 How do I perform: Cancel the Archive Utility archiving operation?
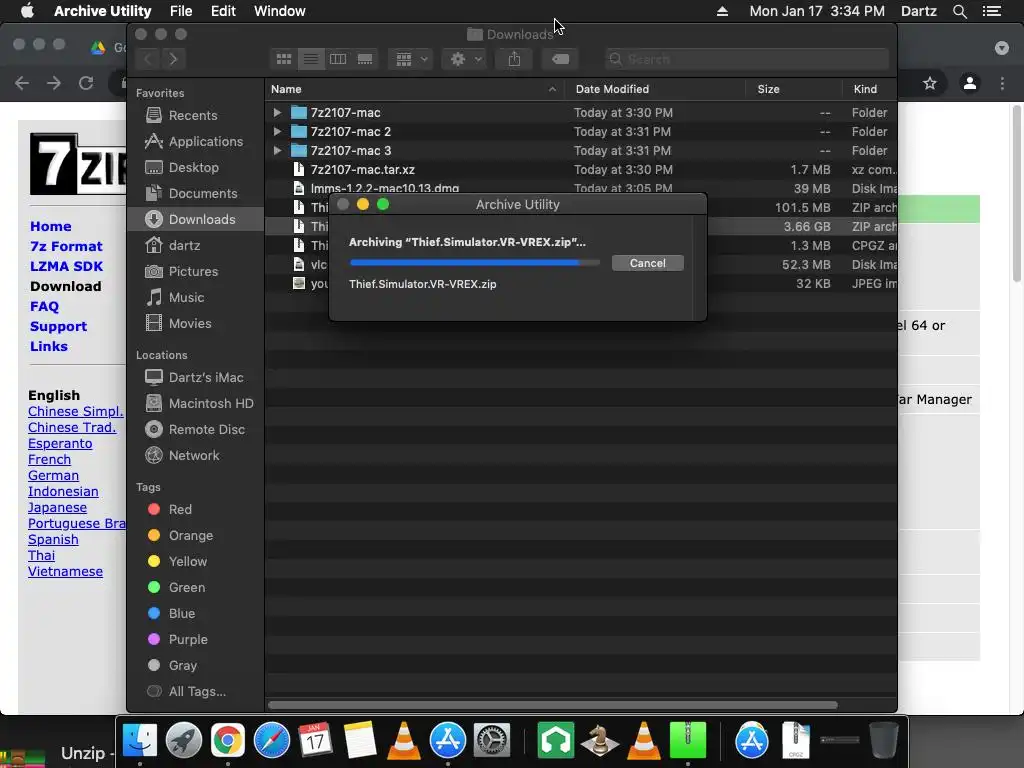647,263
